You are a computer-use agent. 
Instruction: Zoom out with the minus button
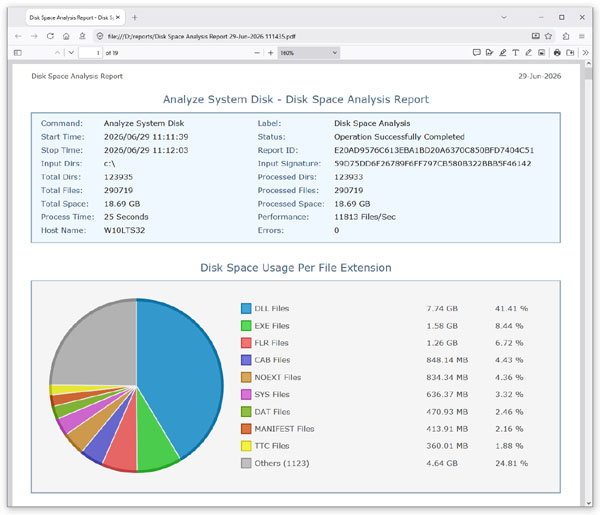click(x=257, y=53)
